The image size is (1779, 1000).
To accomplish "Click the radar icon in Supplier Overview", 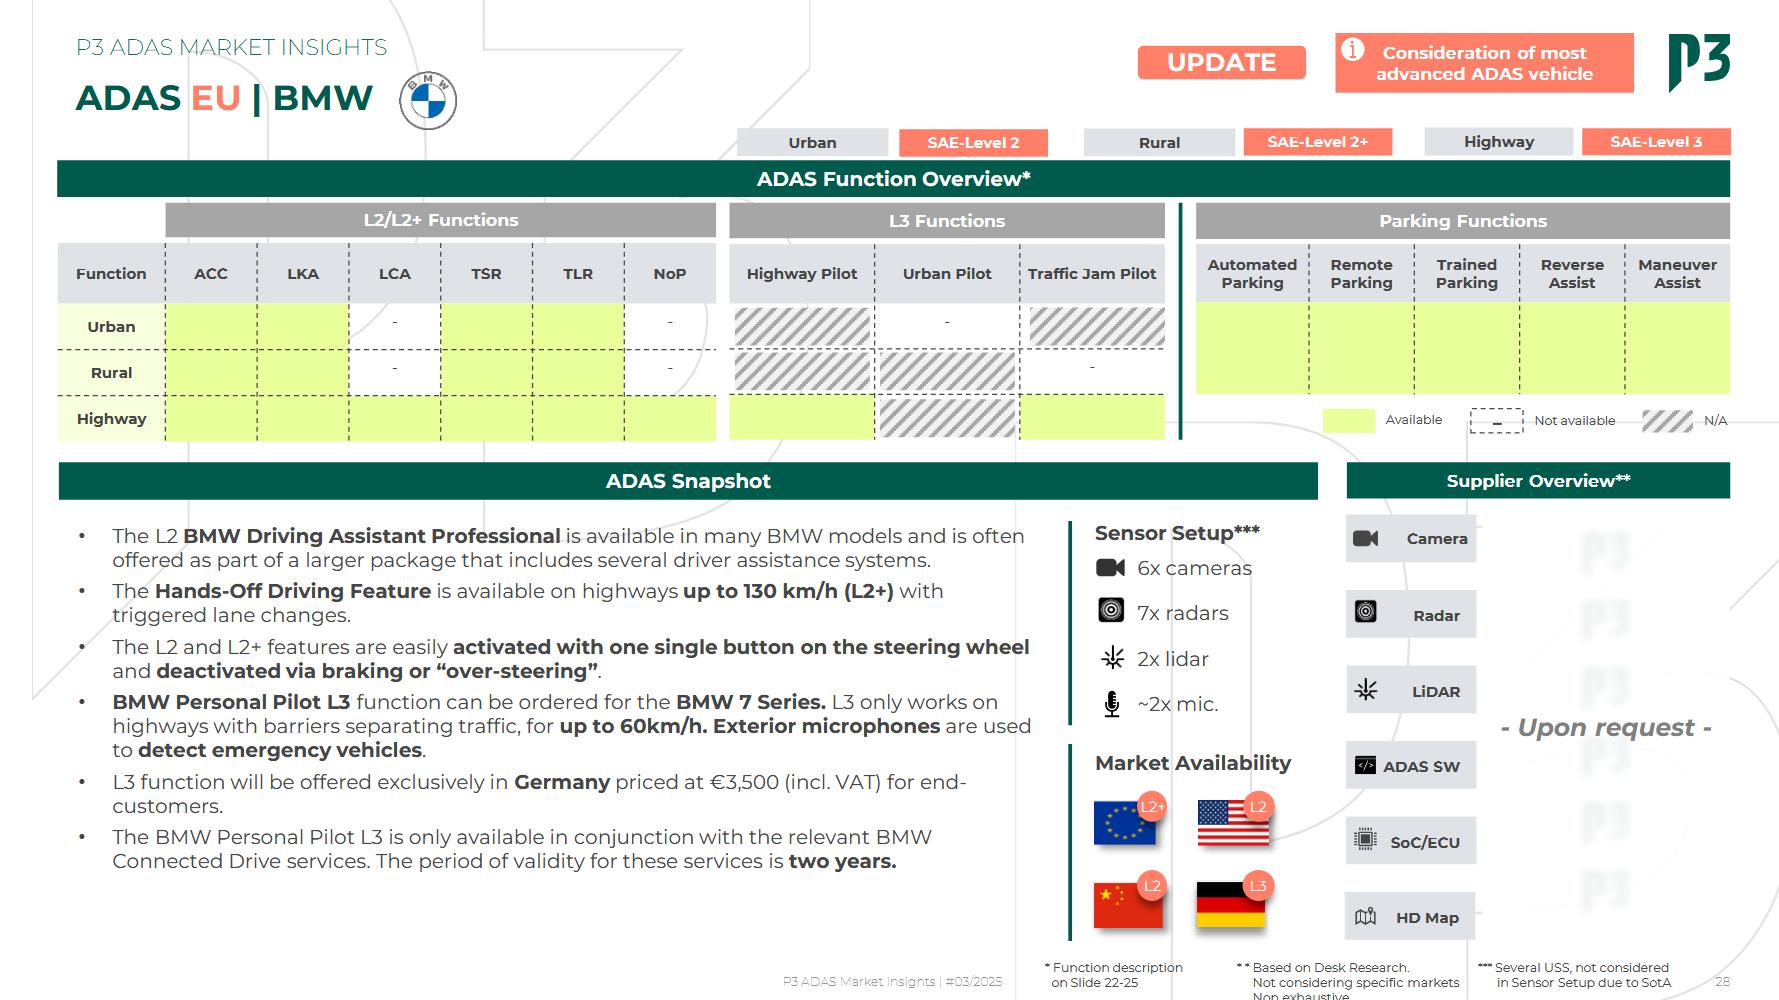I will pyautogui.click(x=1366, y=611).
